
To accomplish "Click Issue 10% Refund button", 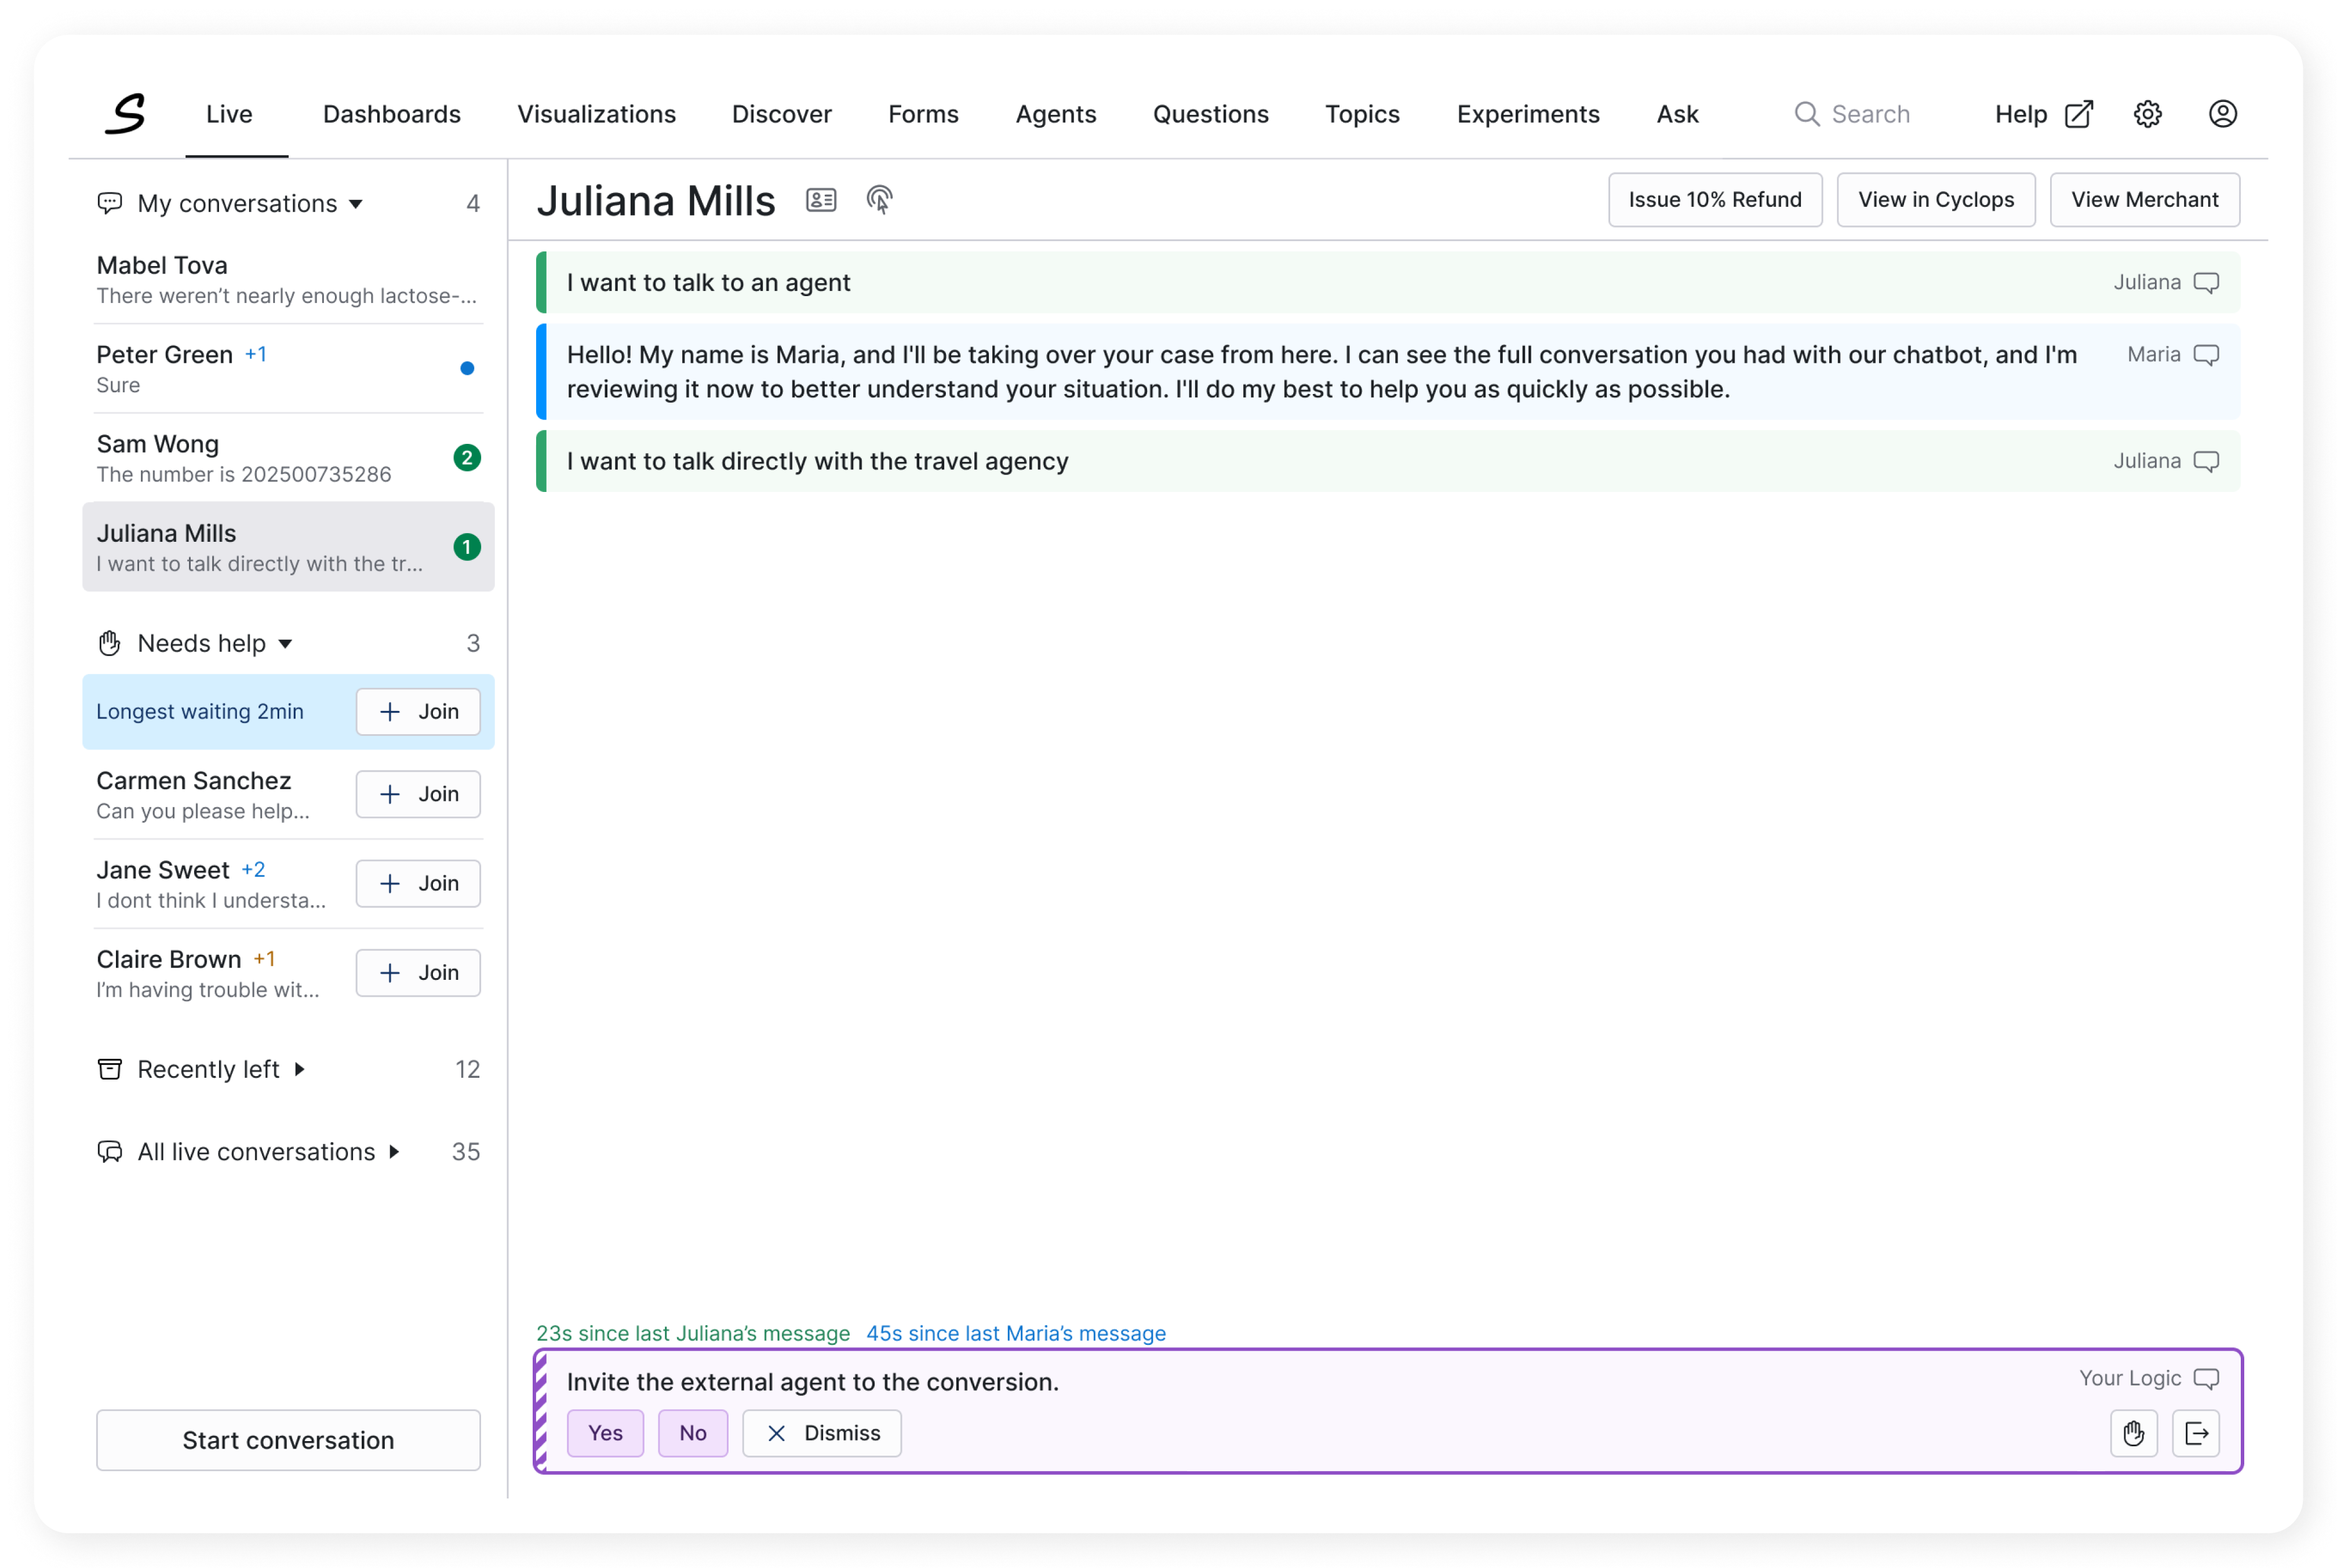I will pyautogui.click(x=1714, y=200).
